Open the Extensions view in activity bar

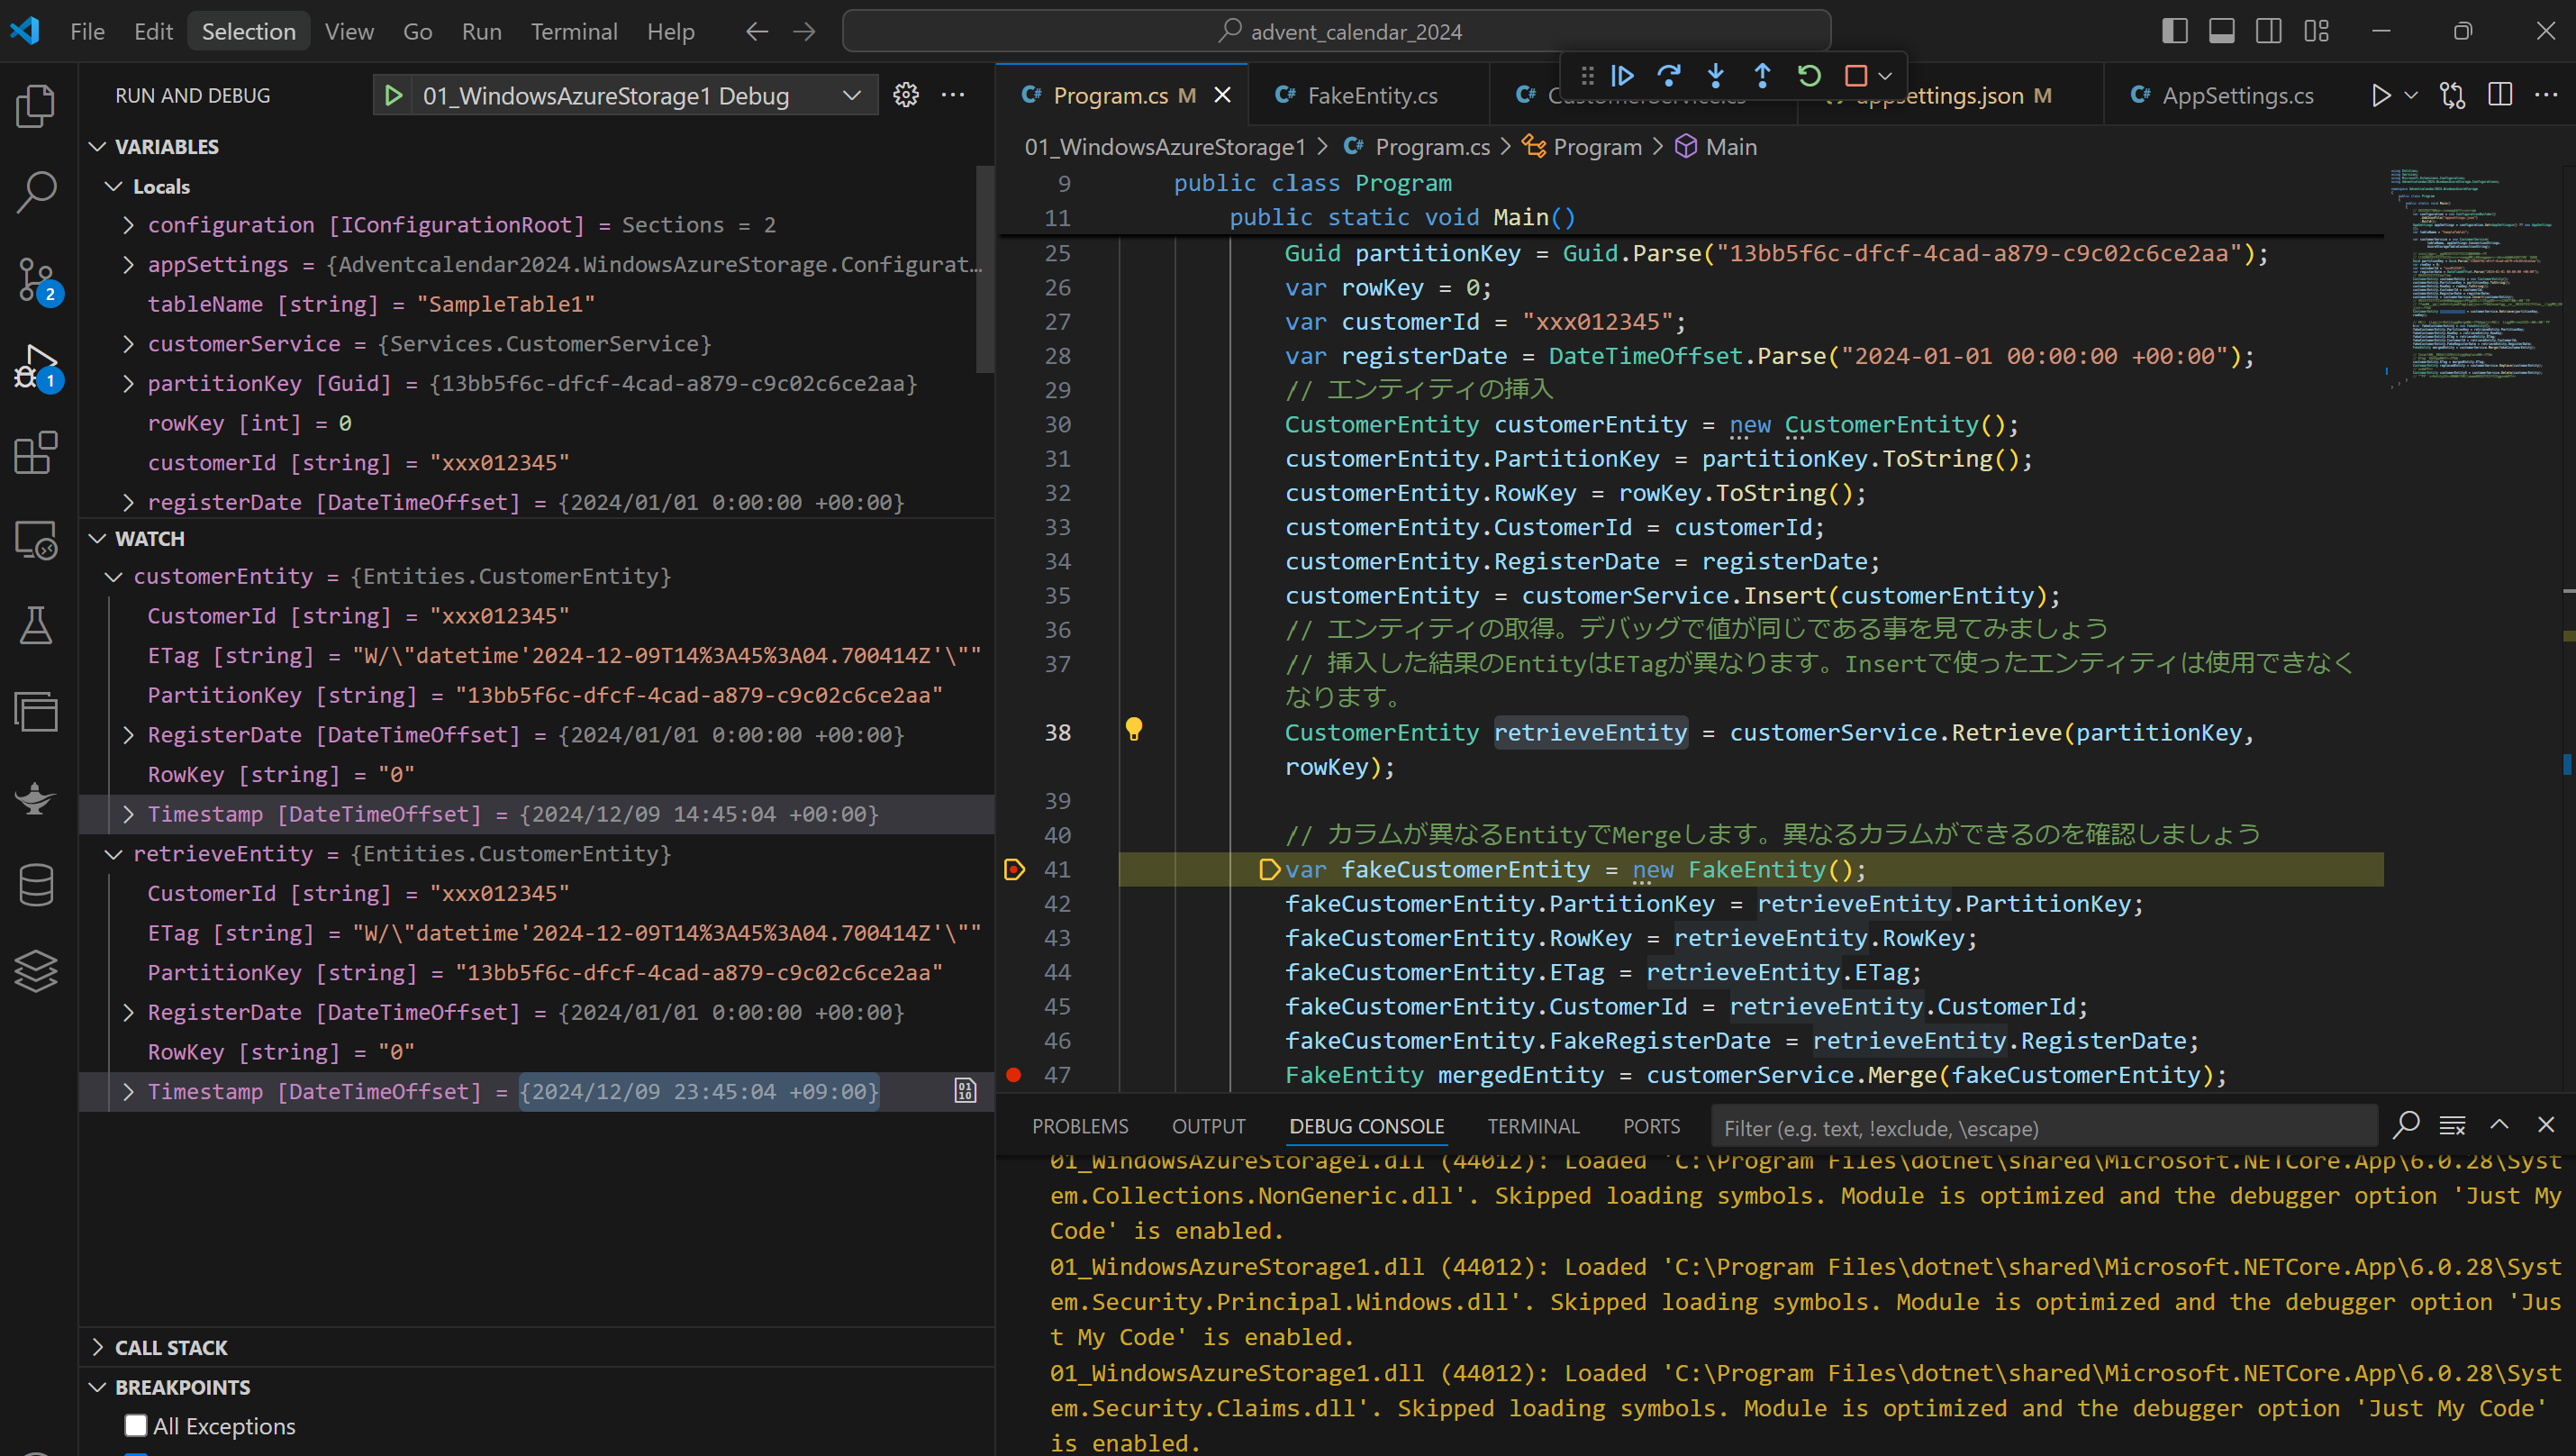pos(36,453)
